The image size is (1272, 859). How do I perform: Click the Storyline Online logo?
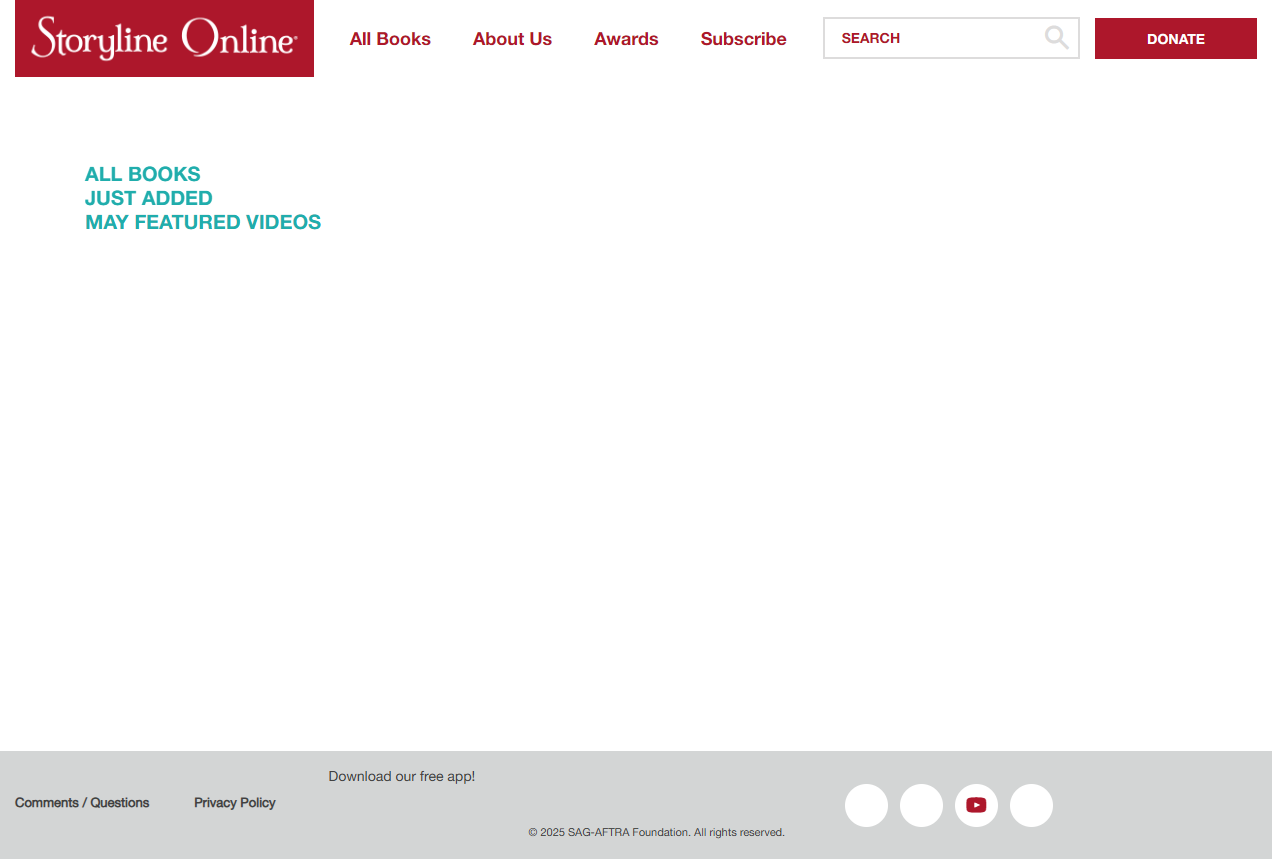click(x=164, y=38)
